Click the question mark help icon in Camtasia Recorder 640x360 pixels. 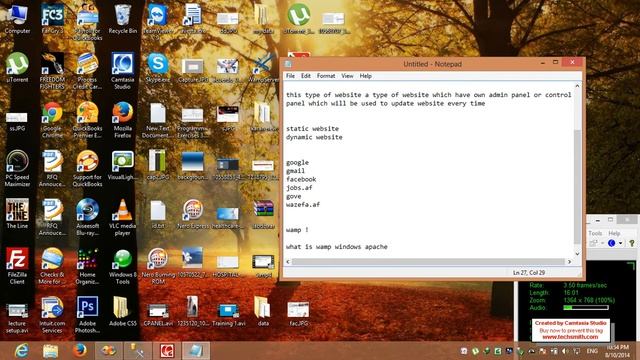tap(632, 243)
